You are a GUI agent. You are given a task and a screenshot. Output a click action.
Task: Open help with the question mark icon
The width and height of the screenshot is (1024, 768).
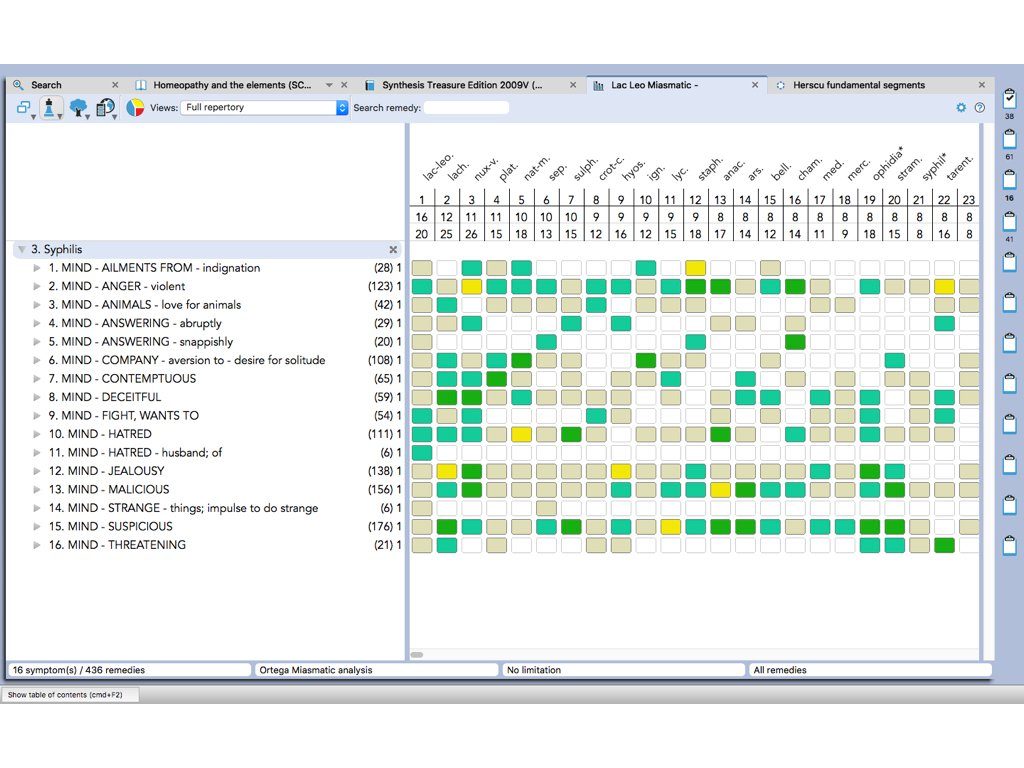point(980,108)
